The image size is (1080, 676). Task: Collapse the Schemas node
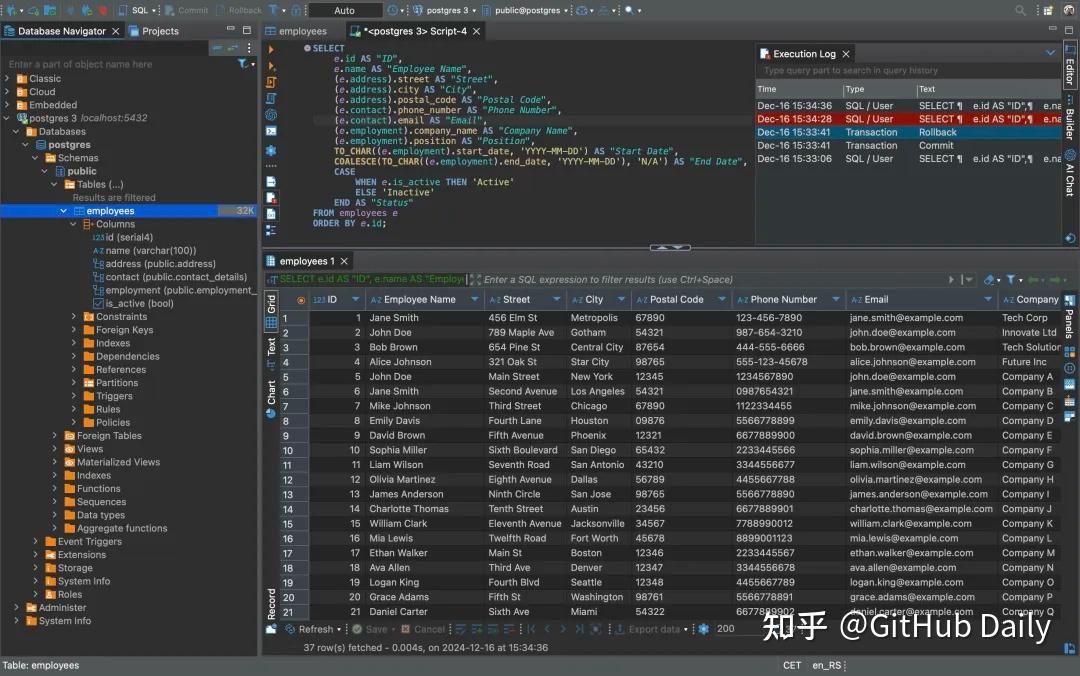click(x=36, y=158)
